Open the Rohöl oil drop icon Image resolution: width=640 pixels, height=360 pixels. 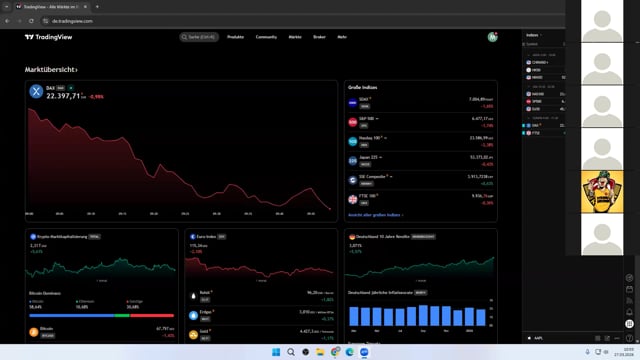point(193,296)
